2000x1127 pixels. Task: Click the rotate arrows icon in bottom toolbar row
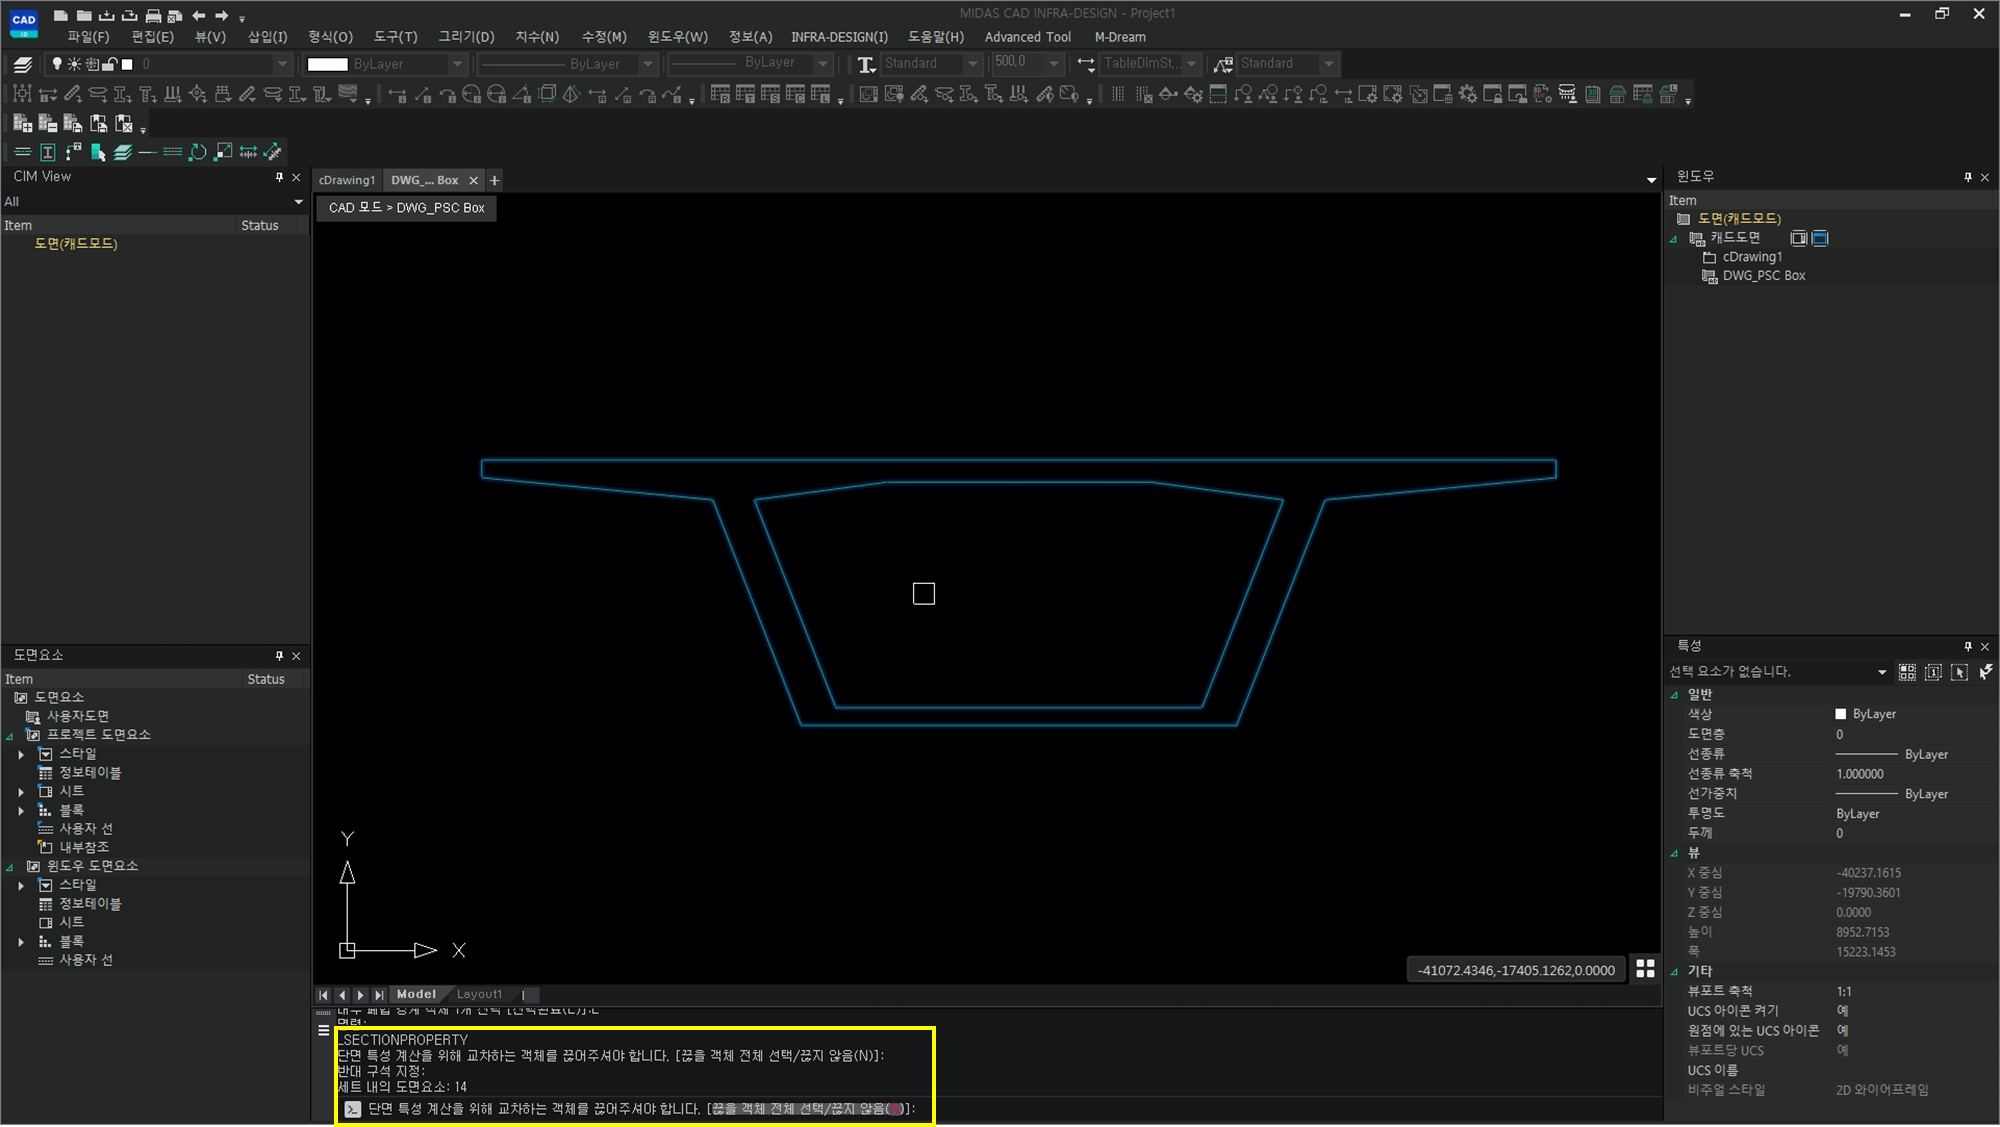click(198, 152)
